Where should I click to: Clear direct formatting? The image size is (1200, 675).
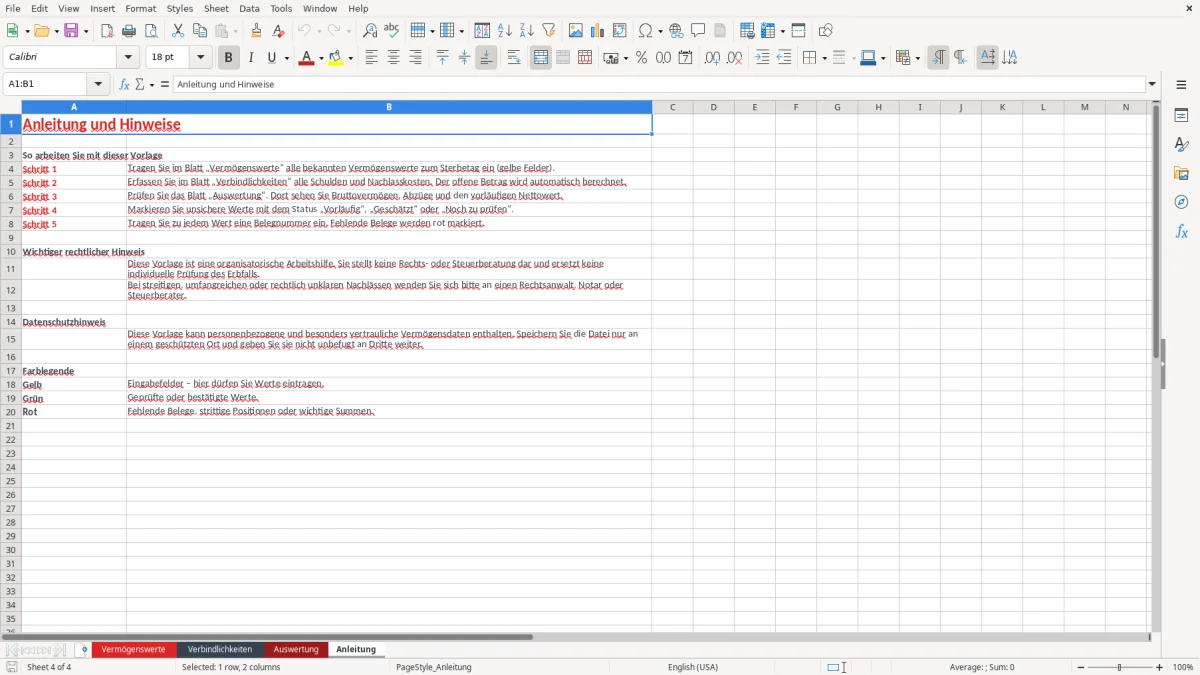pos(279,31)
